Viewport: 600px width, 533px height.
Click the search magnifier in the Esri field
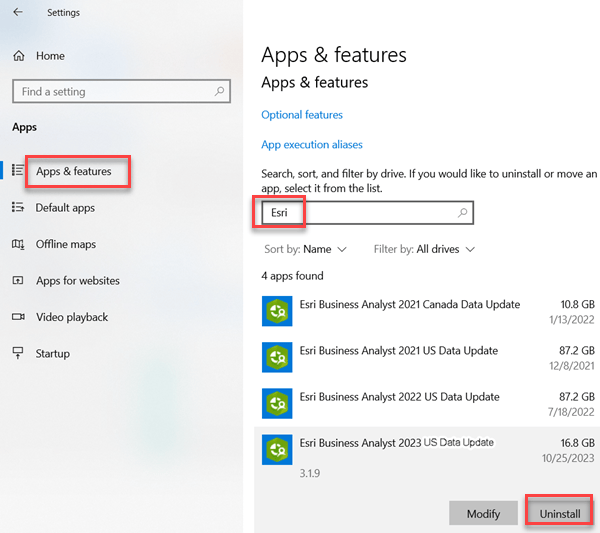click(x=463, y=212)
